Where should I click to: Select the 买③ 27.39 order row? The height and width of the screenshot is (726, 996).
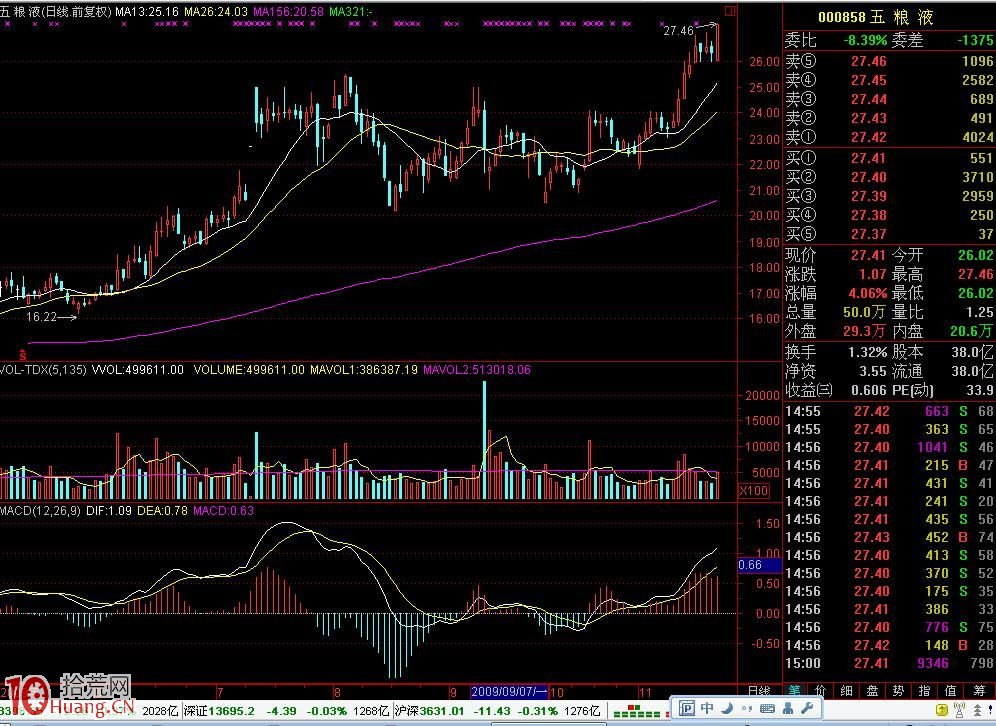point(889,196)
